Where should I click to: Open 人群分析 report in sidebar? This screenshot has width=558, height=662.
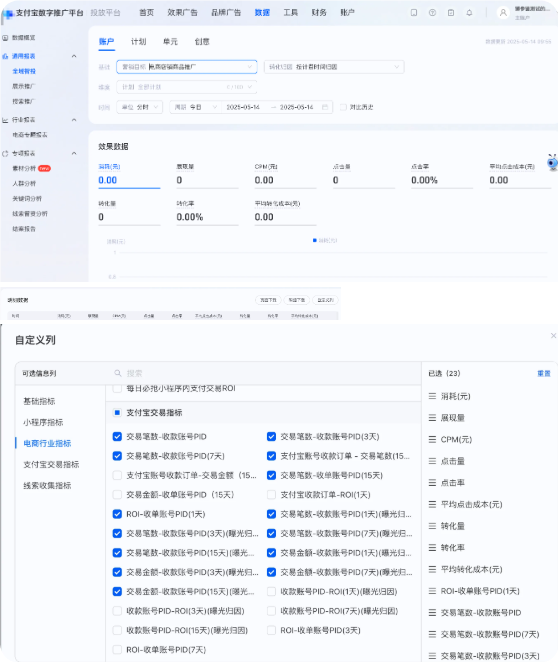pos(24,184)
